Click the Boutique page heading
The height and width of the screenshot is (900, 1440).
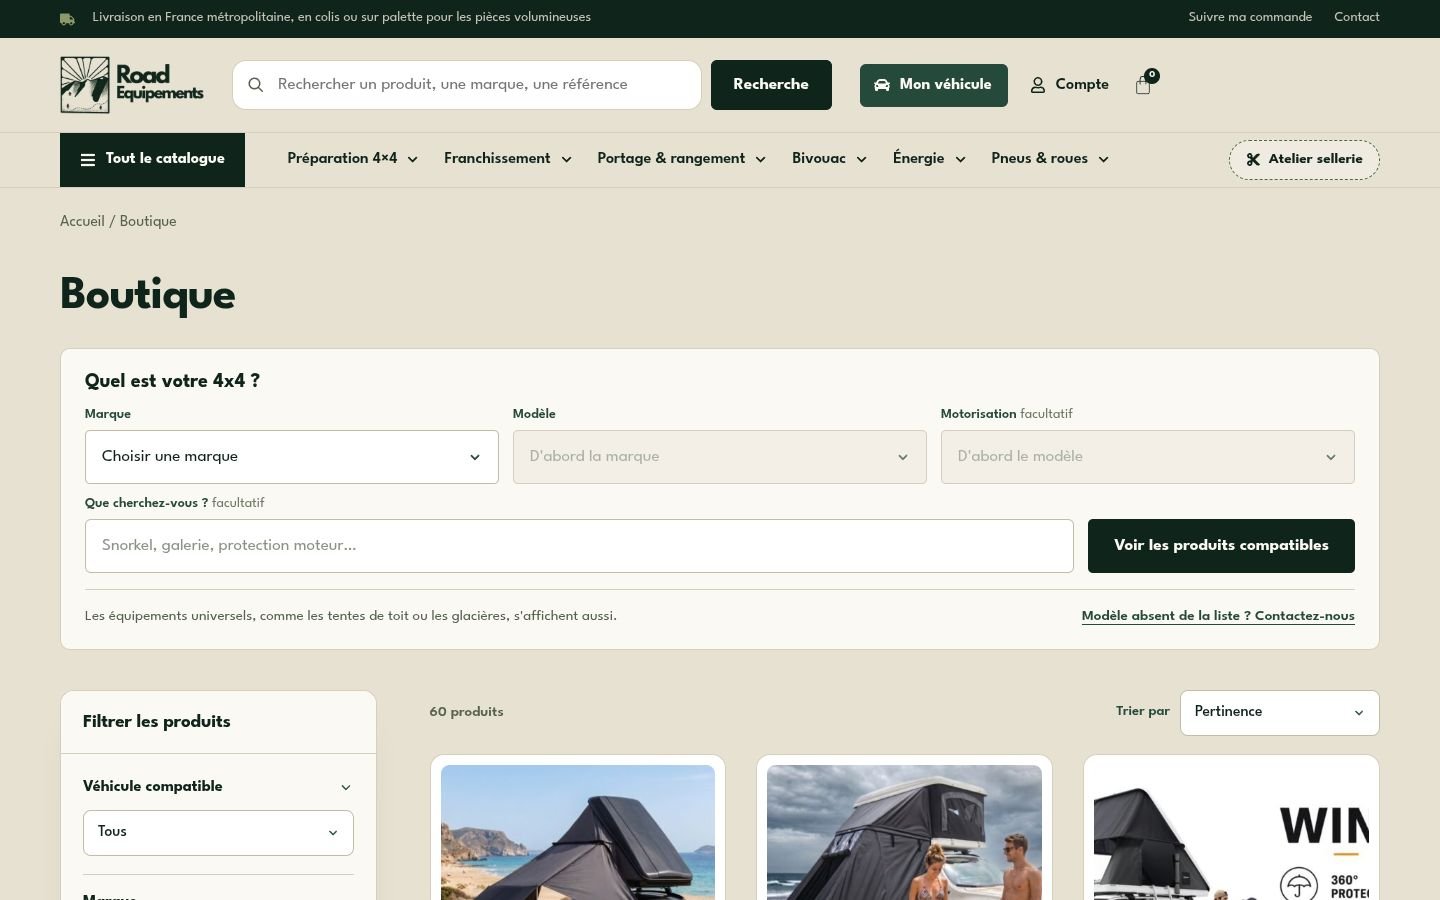[148, 296]
